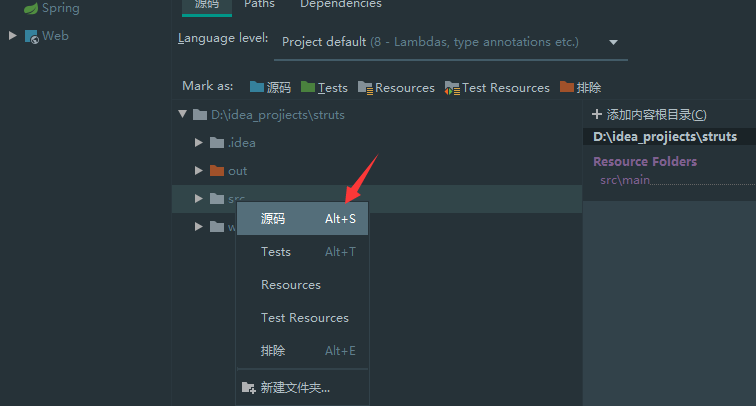Viewport: 756px width, 406px height.
Task: Open the Language level dropdown
Action: coord(612,42)
